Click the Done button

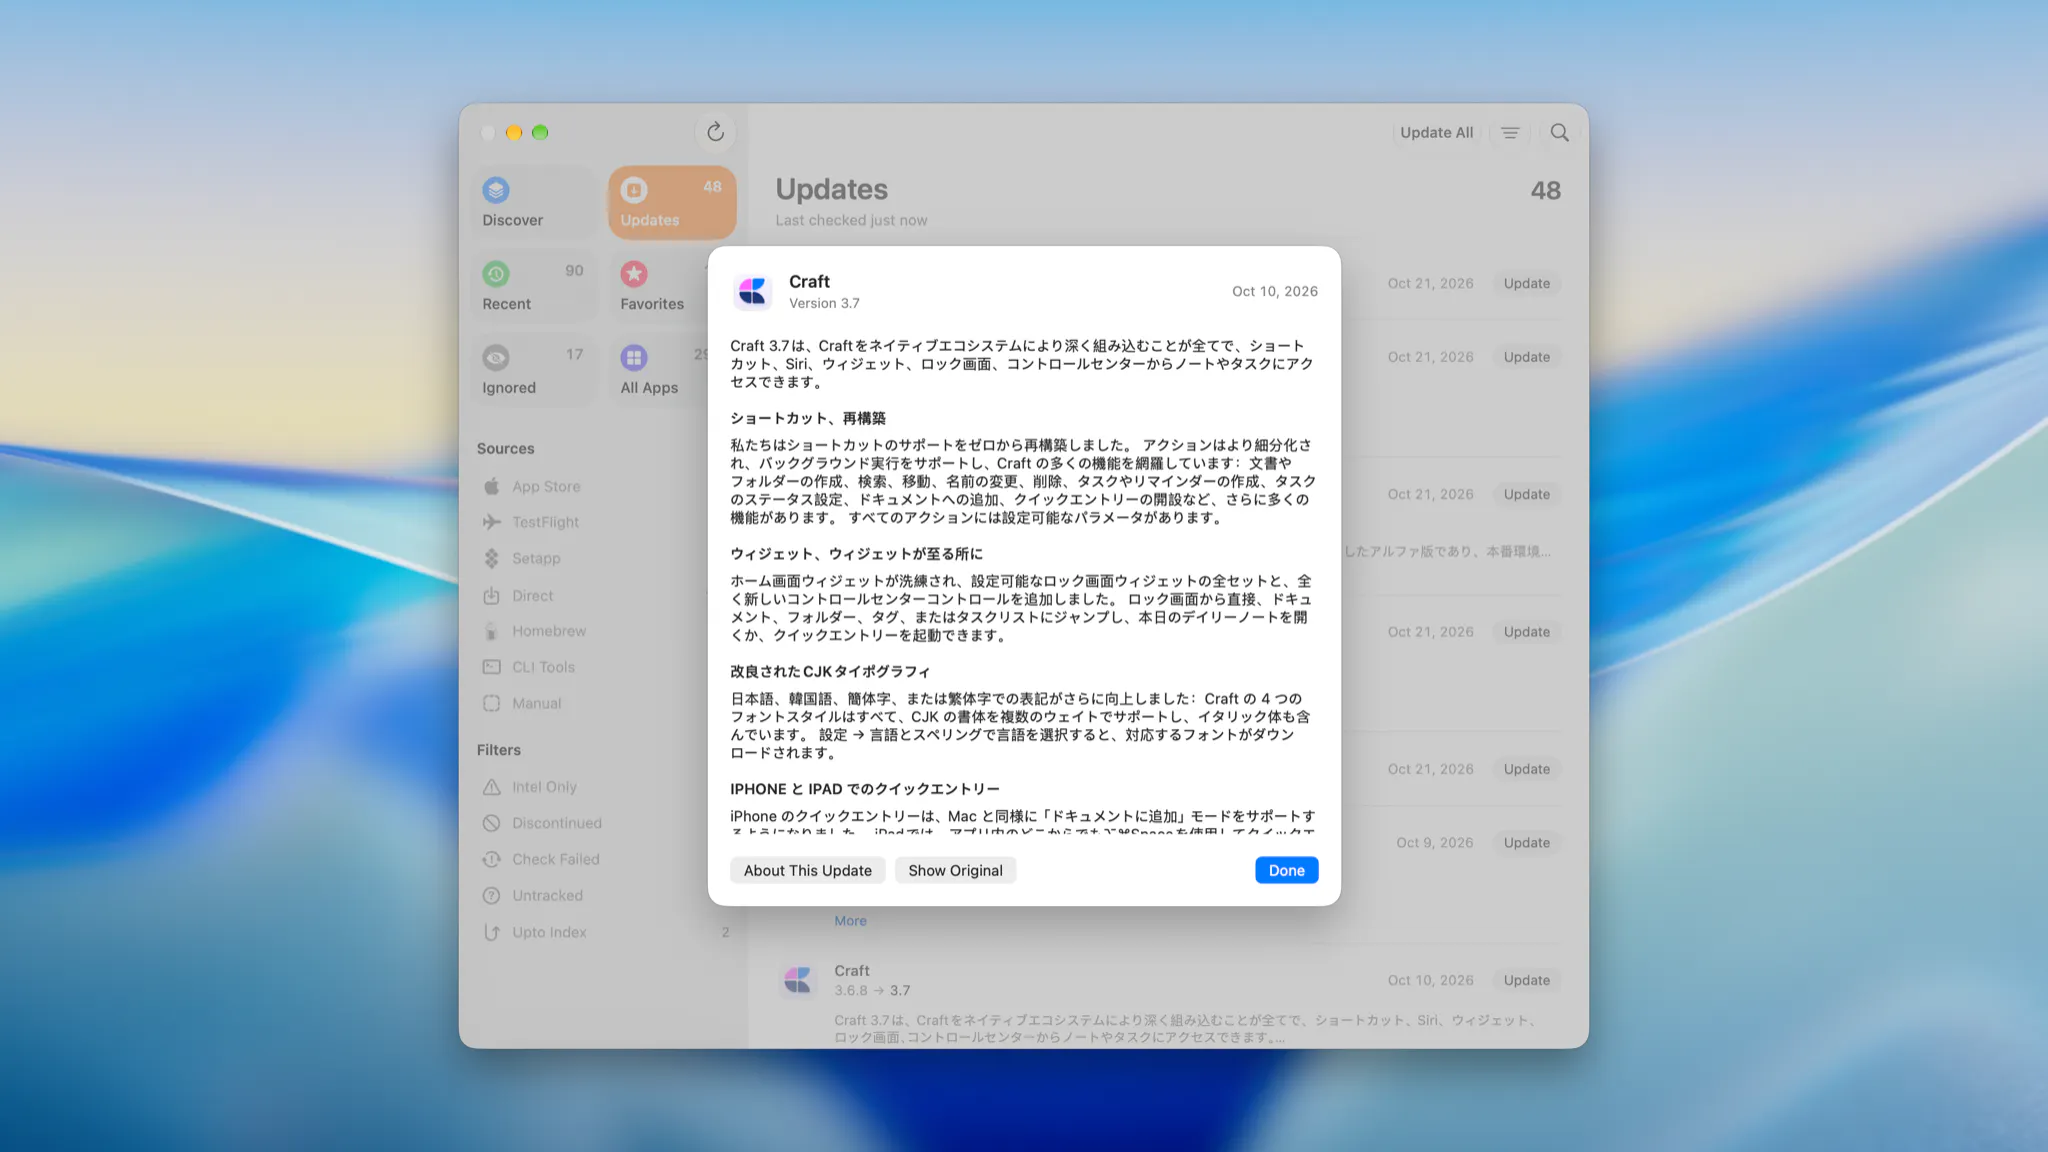[x=1286, y=870]
